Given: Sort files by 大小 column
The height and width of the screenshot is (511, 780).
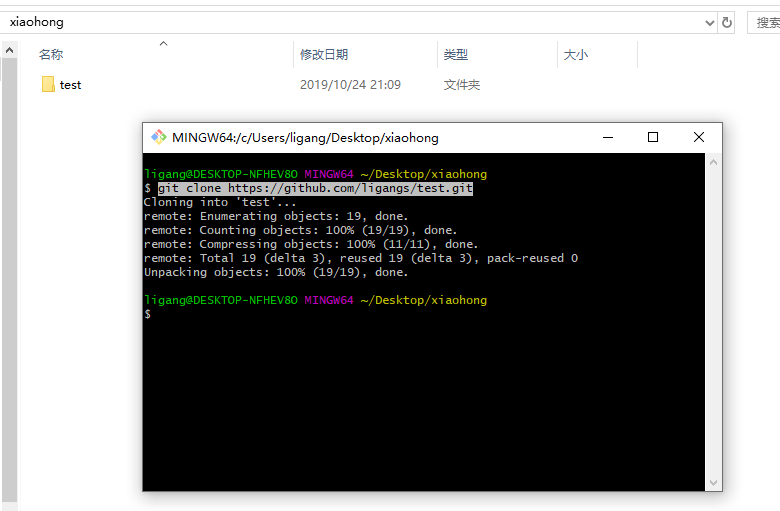Looking at the screenshot, I should pyautogui.click(x=576, y=54).
